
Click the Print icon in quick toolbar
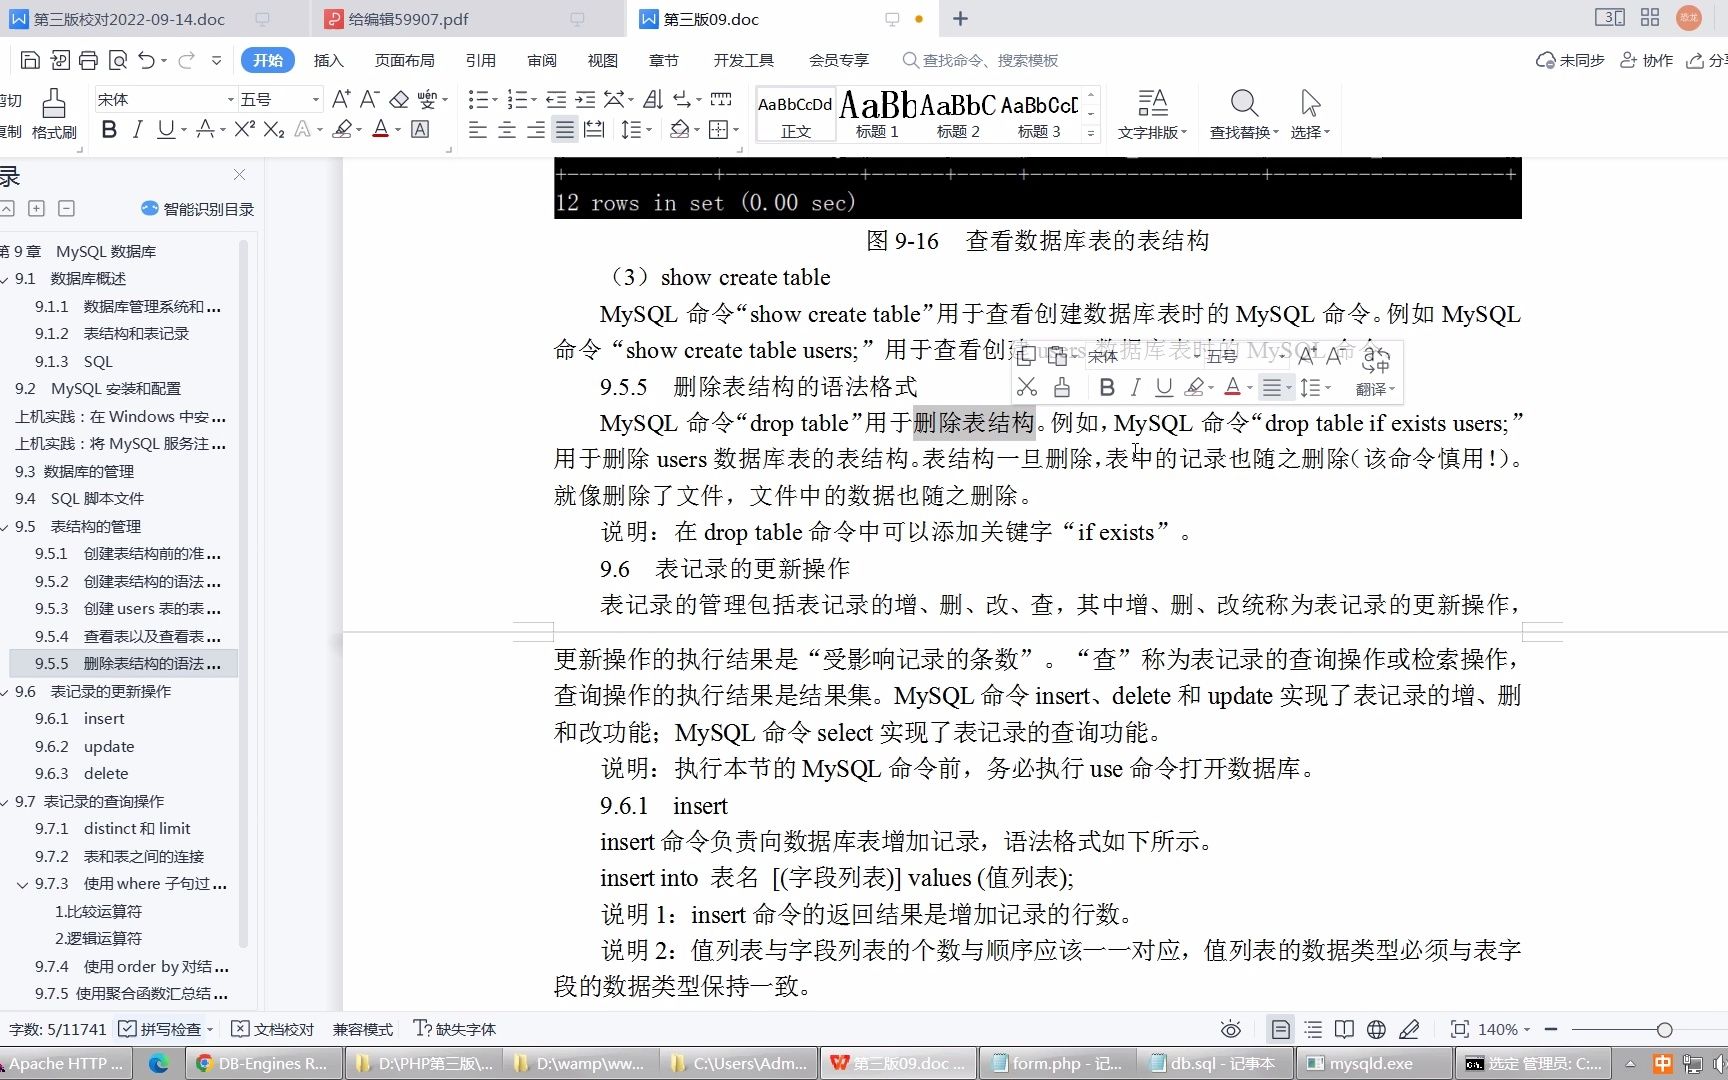pyautogui.click(x=88, y=61)
